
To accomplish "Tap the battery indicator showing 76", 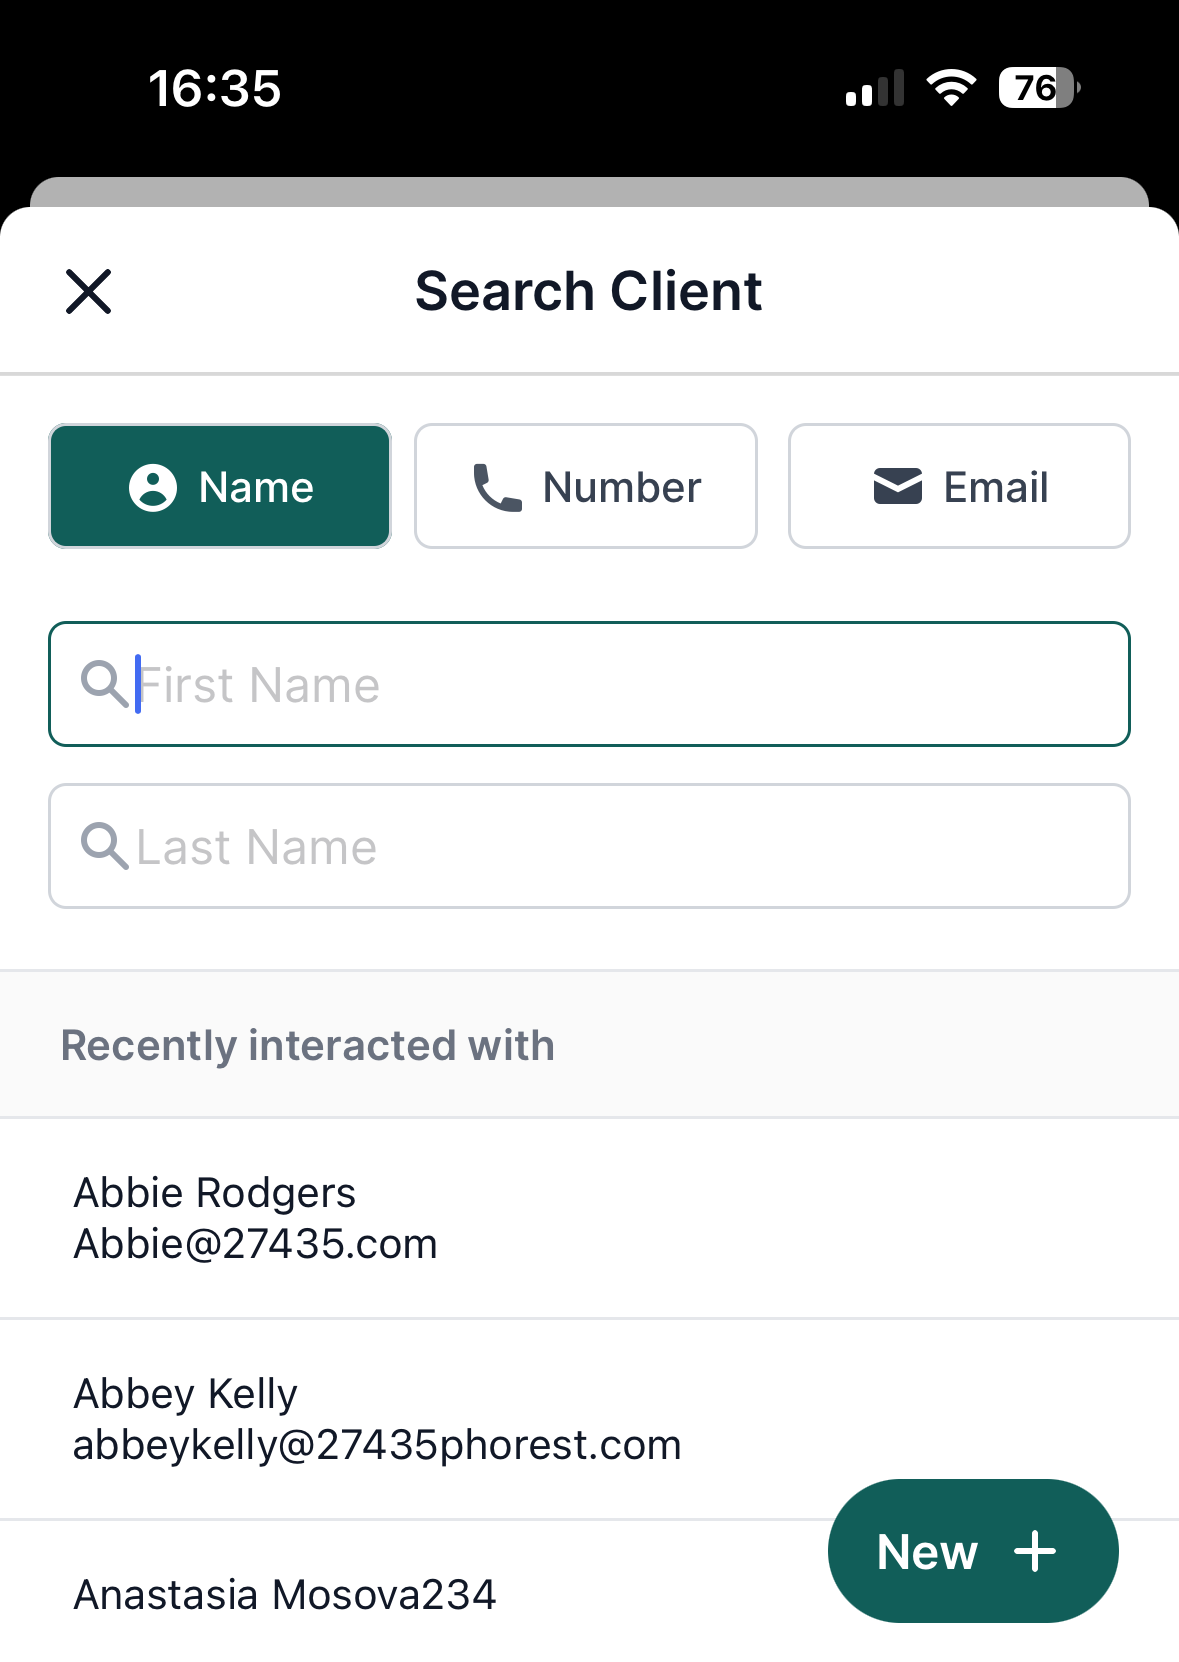I will tap(1039, 88).
